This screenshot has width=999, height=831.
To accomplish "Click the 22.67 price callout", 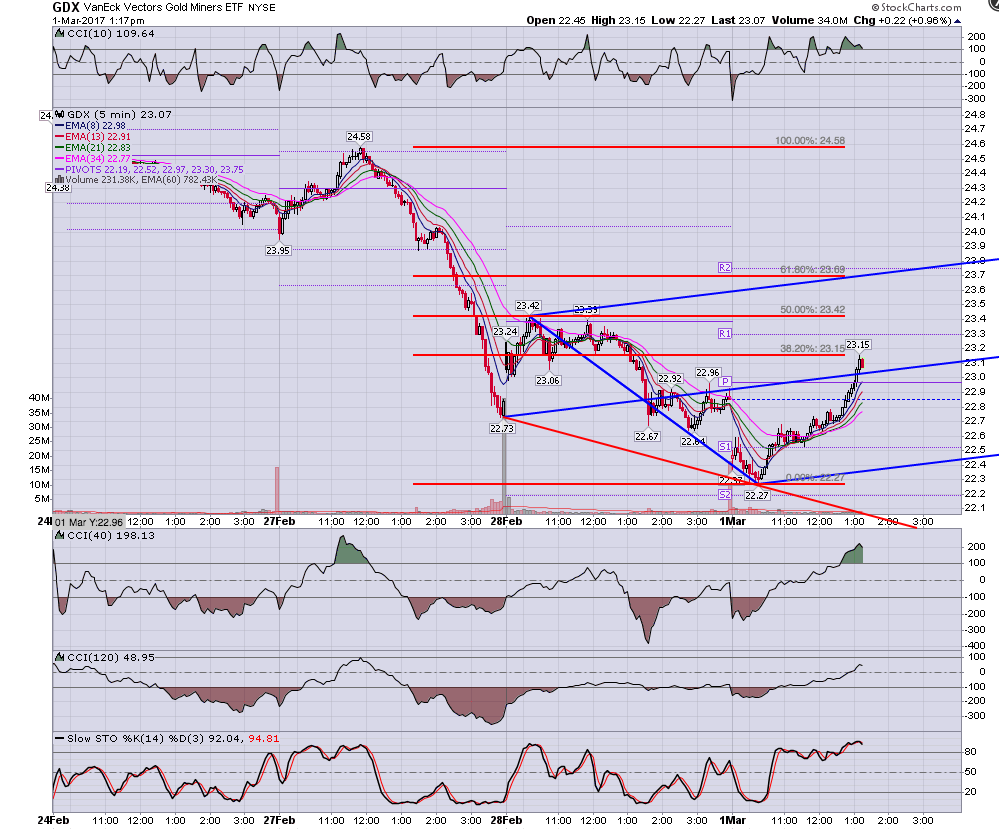I will [647, 437].
